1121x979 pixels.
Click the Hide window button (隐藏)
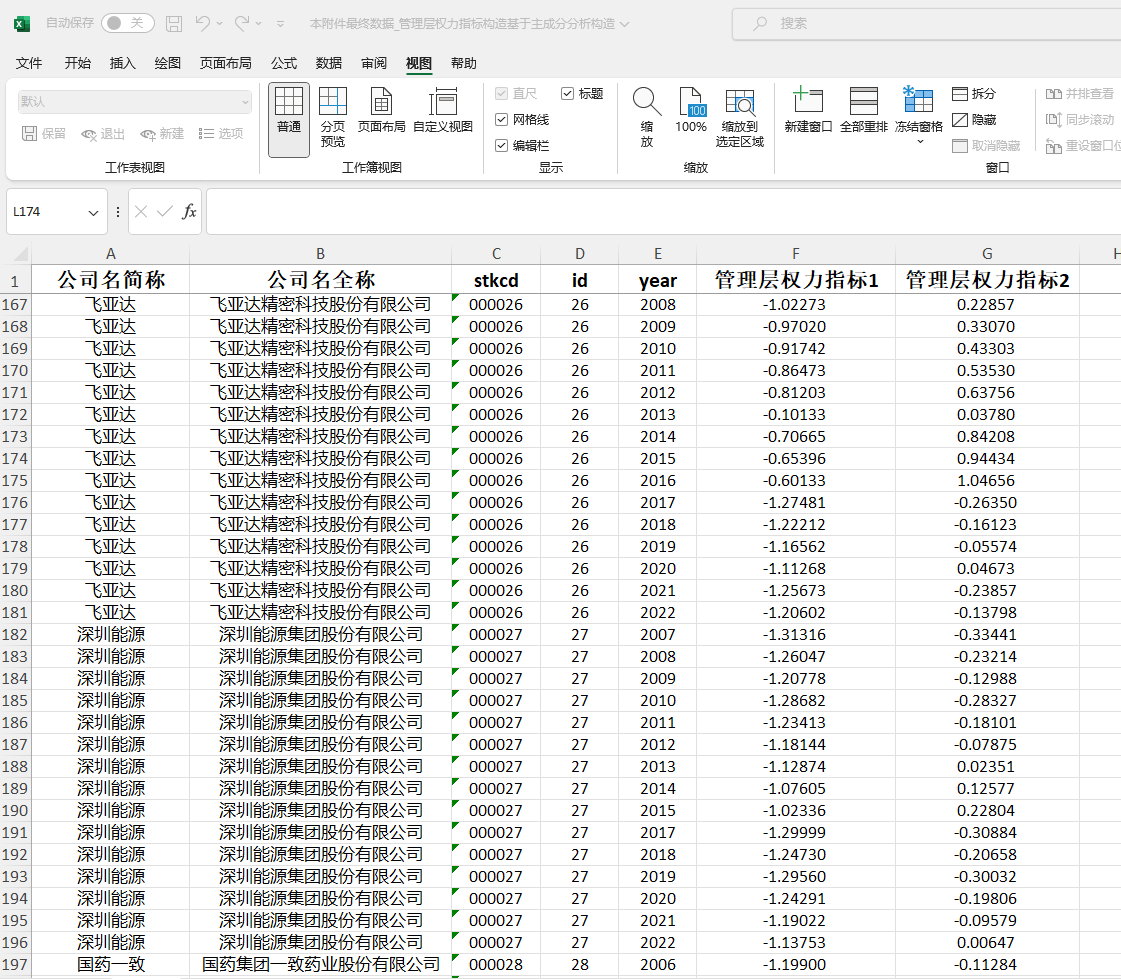[974, 119]
